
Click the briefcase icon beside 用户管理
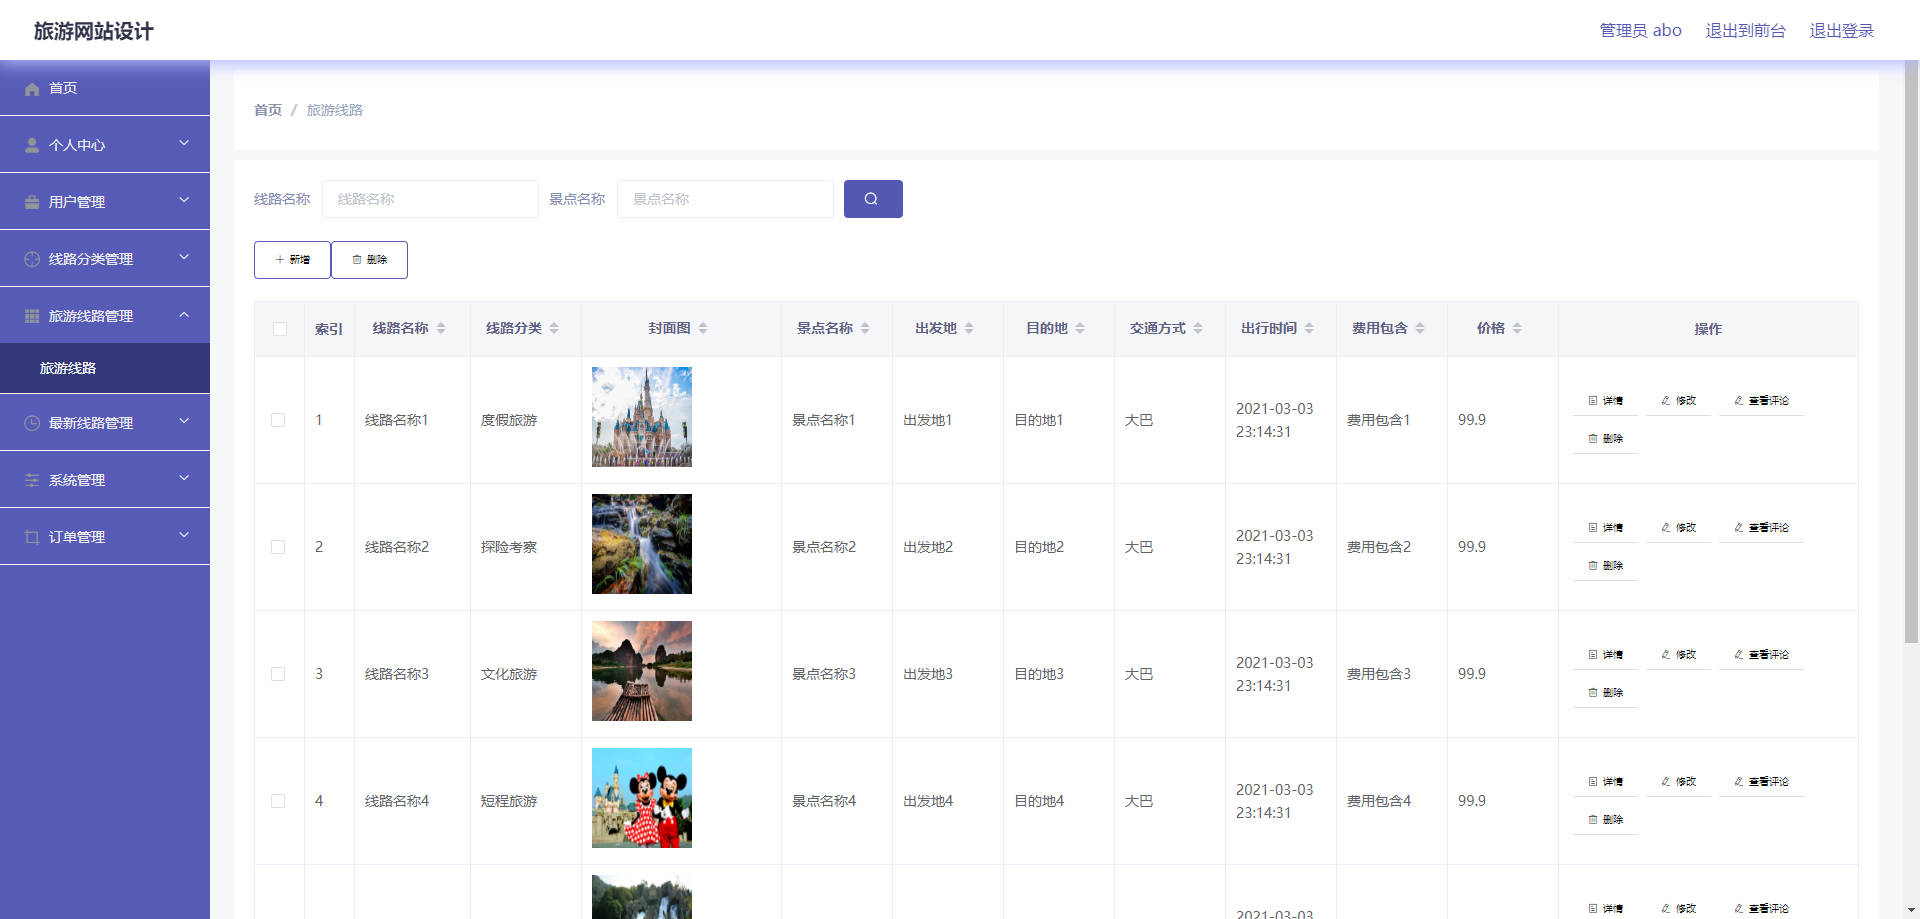(x=32, y=202)
